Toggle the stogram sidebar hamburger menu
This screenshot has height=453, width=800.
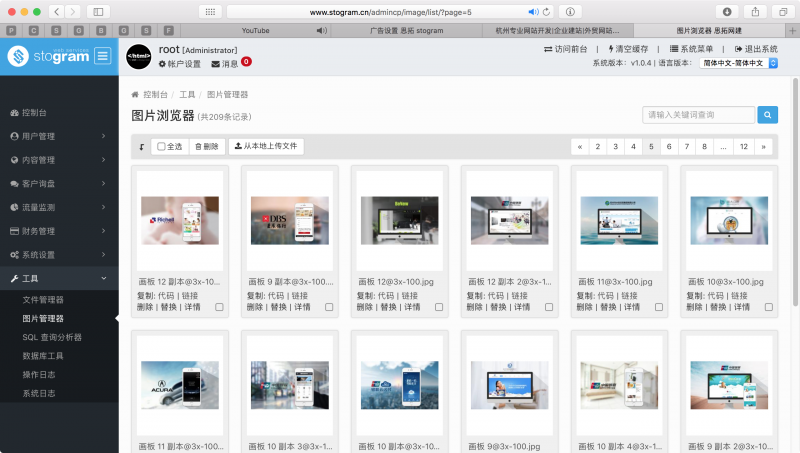coord(103,56)
